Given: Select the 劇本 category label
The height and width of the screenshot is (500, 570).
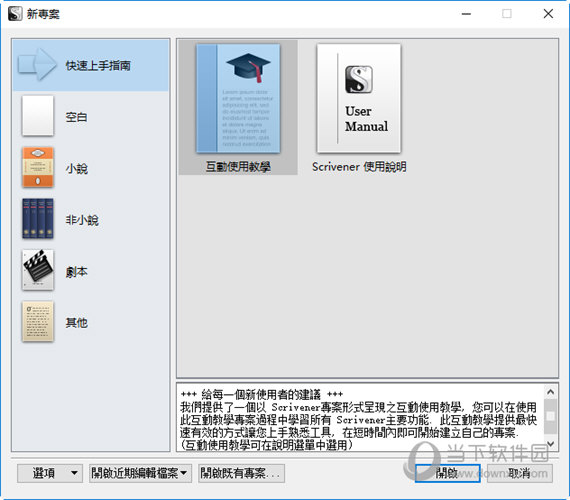Looking at the screenshot, I should click(76, 271).
